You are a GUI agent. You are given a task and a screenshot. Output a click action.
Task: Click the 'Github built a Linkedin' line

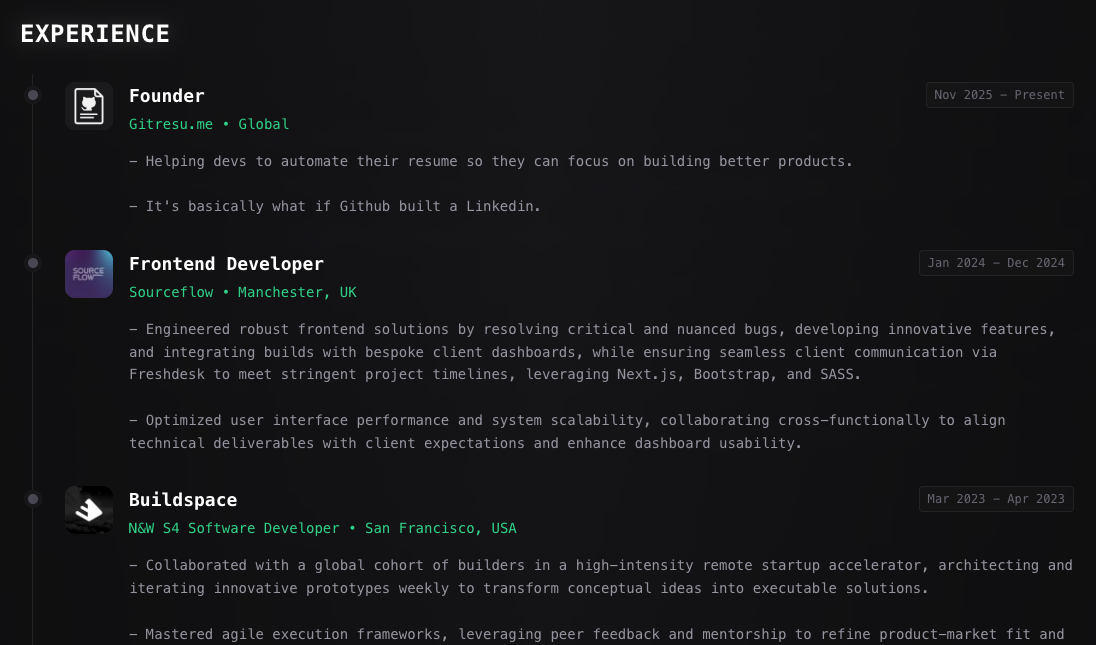pyautogui.click(x=335, y=206)
